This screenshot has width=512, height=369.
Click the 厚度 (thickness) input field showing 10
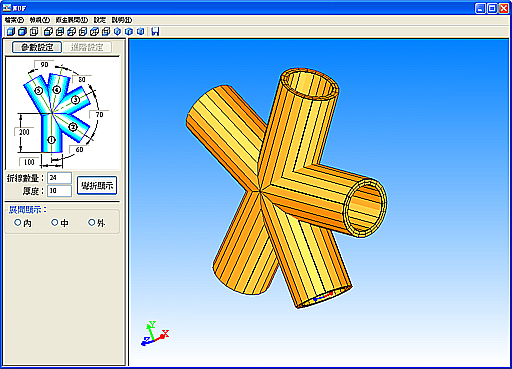59,191
